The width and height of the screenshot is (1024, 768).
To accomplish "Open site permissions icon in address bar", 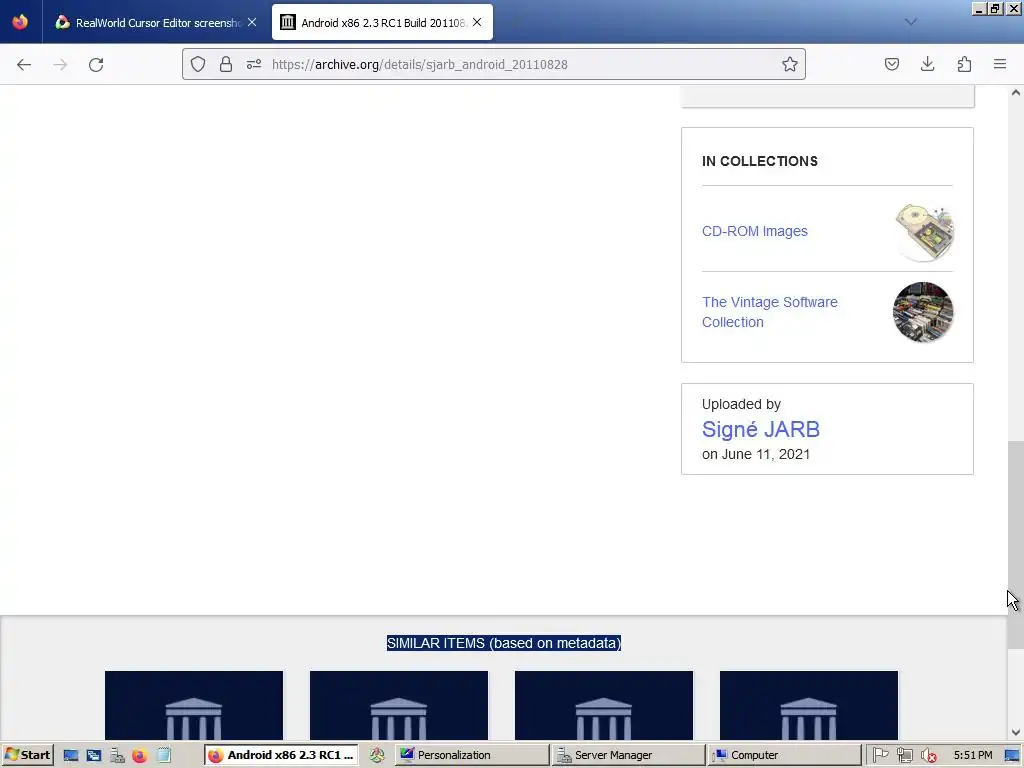I will 254,64.
